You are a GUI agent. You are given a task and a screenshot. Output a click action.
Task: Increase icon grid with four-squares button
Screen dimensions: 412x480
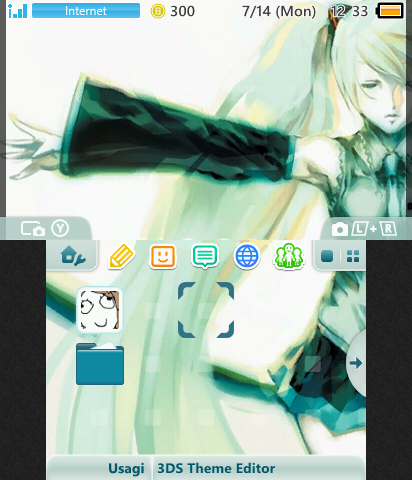coord(353,256)
